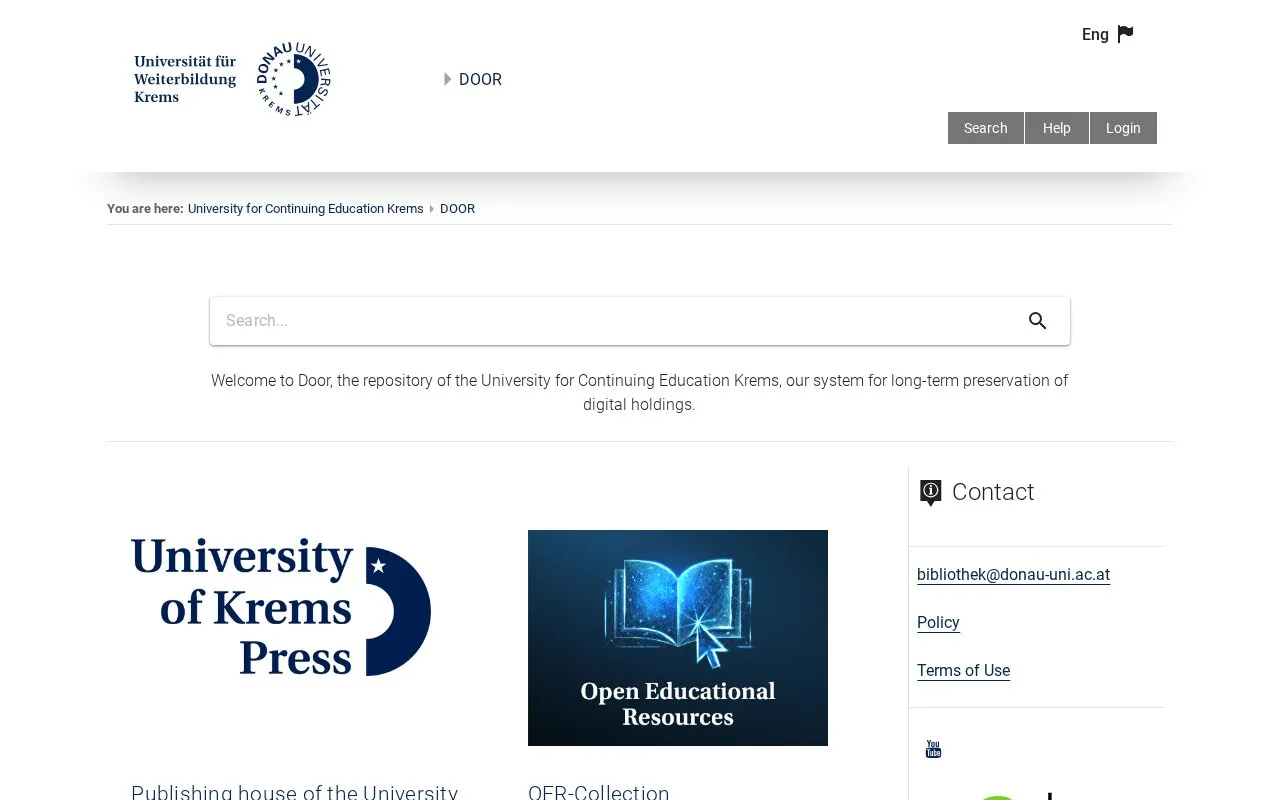Open the Open Educational Resources image
The image size is (1280, 800).
tap(678, 638)
